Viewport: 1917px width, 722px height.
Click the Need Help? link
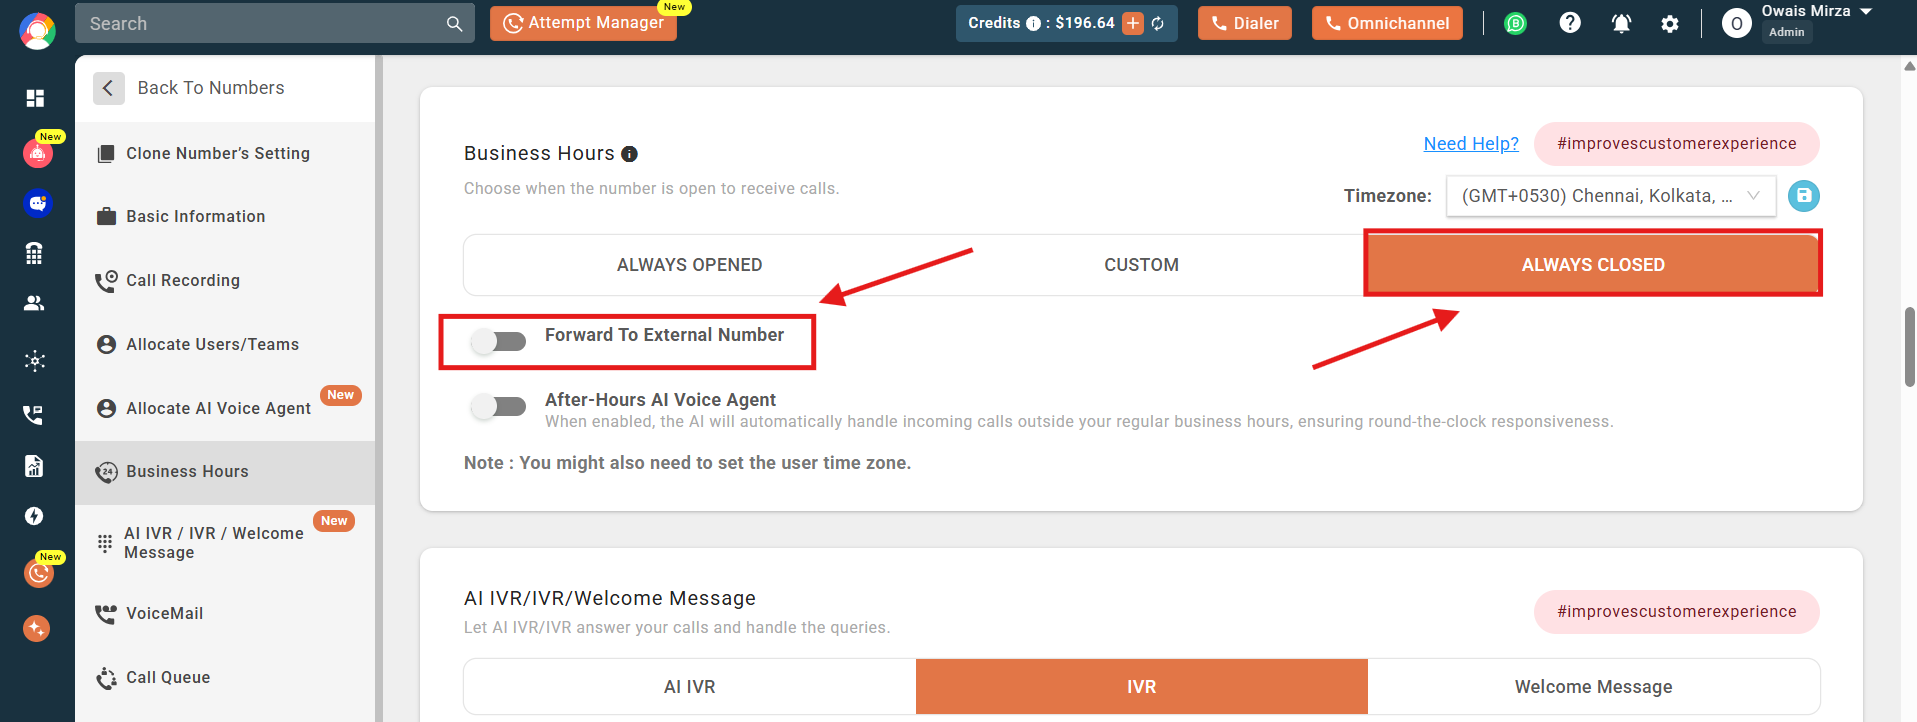tap(1471, 144)
